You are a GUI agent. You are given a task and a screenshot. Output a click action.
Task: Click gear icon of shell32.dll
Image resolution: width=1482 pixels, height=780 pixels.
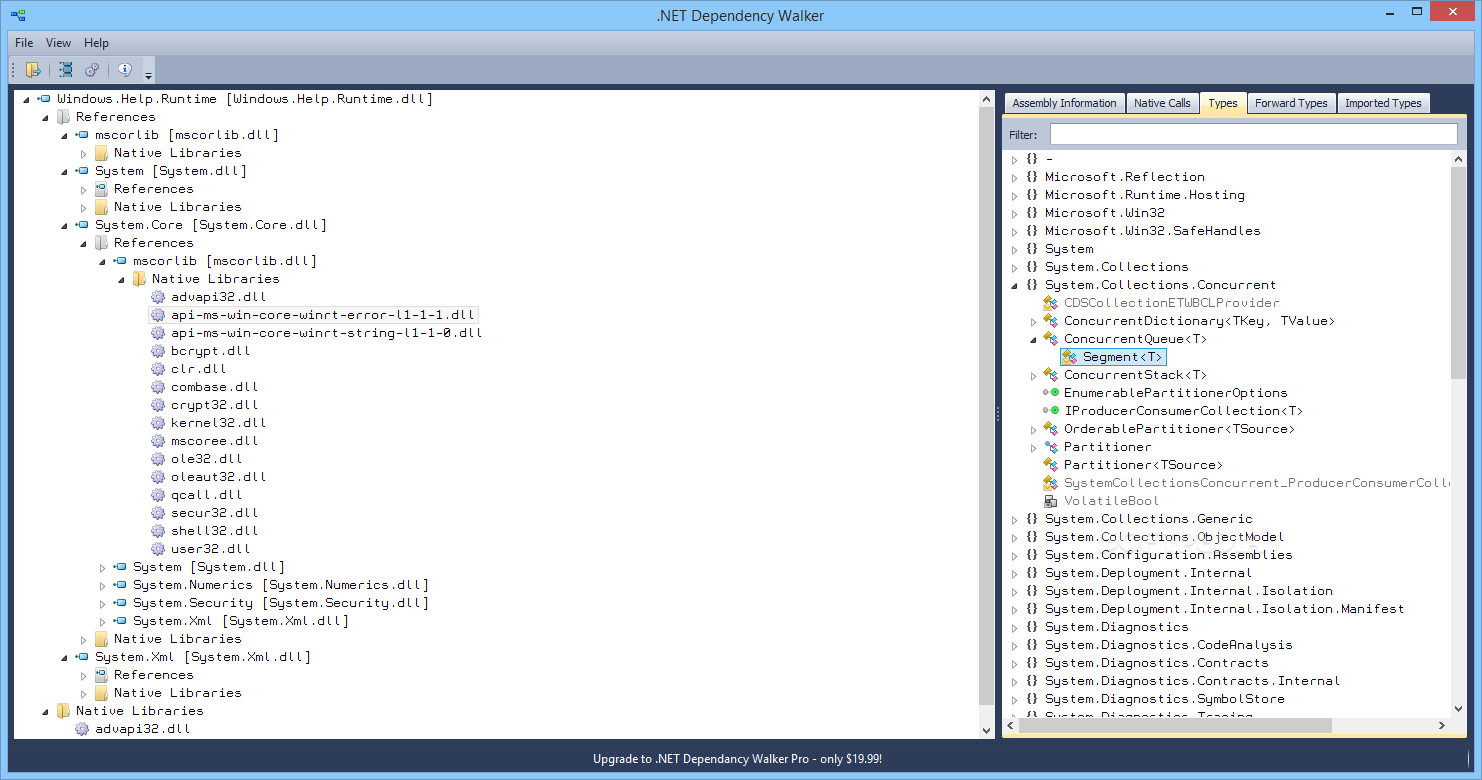[158, 531]
